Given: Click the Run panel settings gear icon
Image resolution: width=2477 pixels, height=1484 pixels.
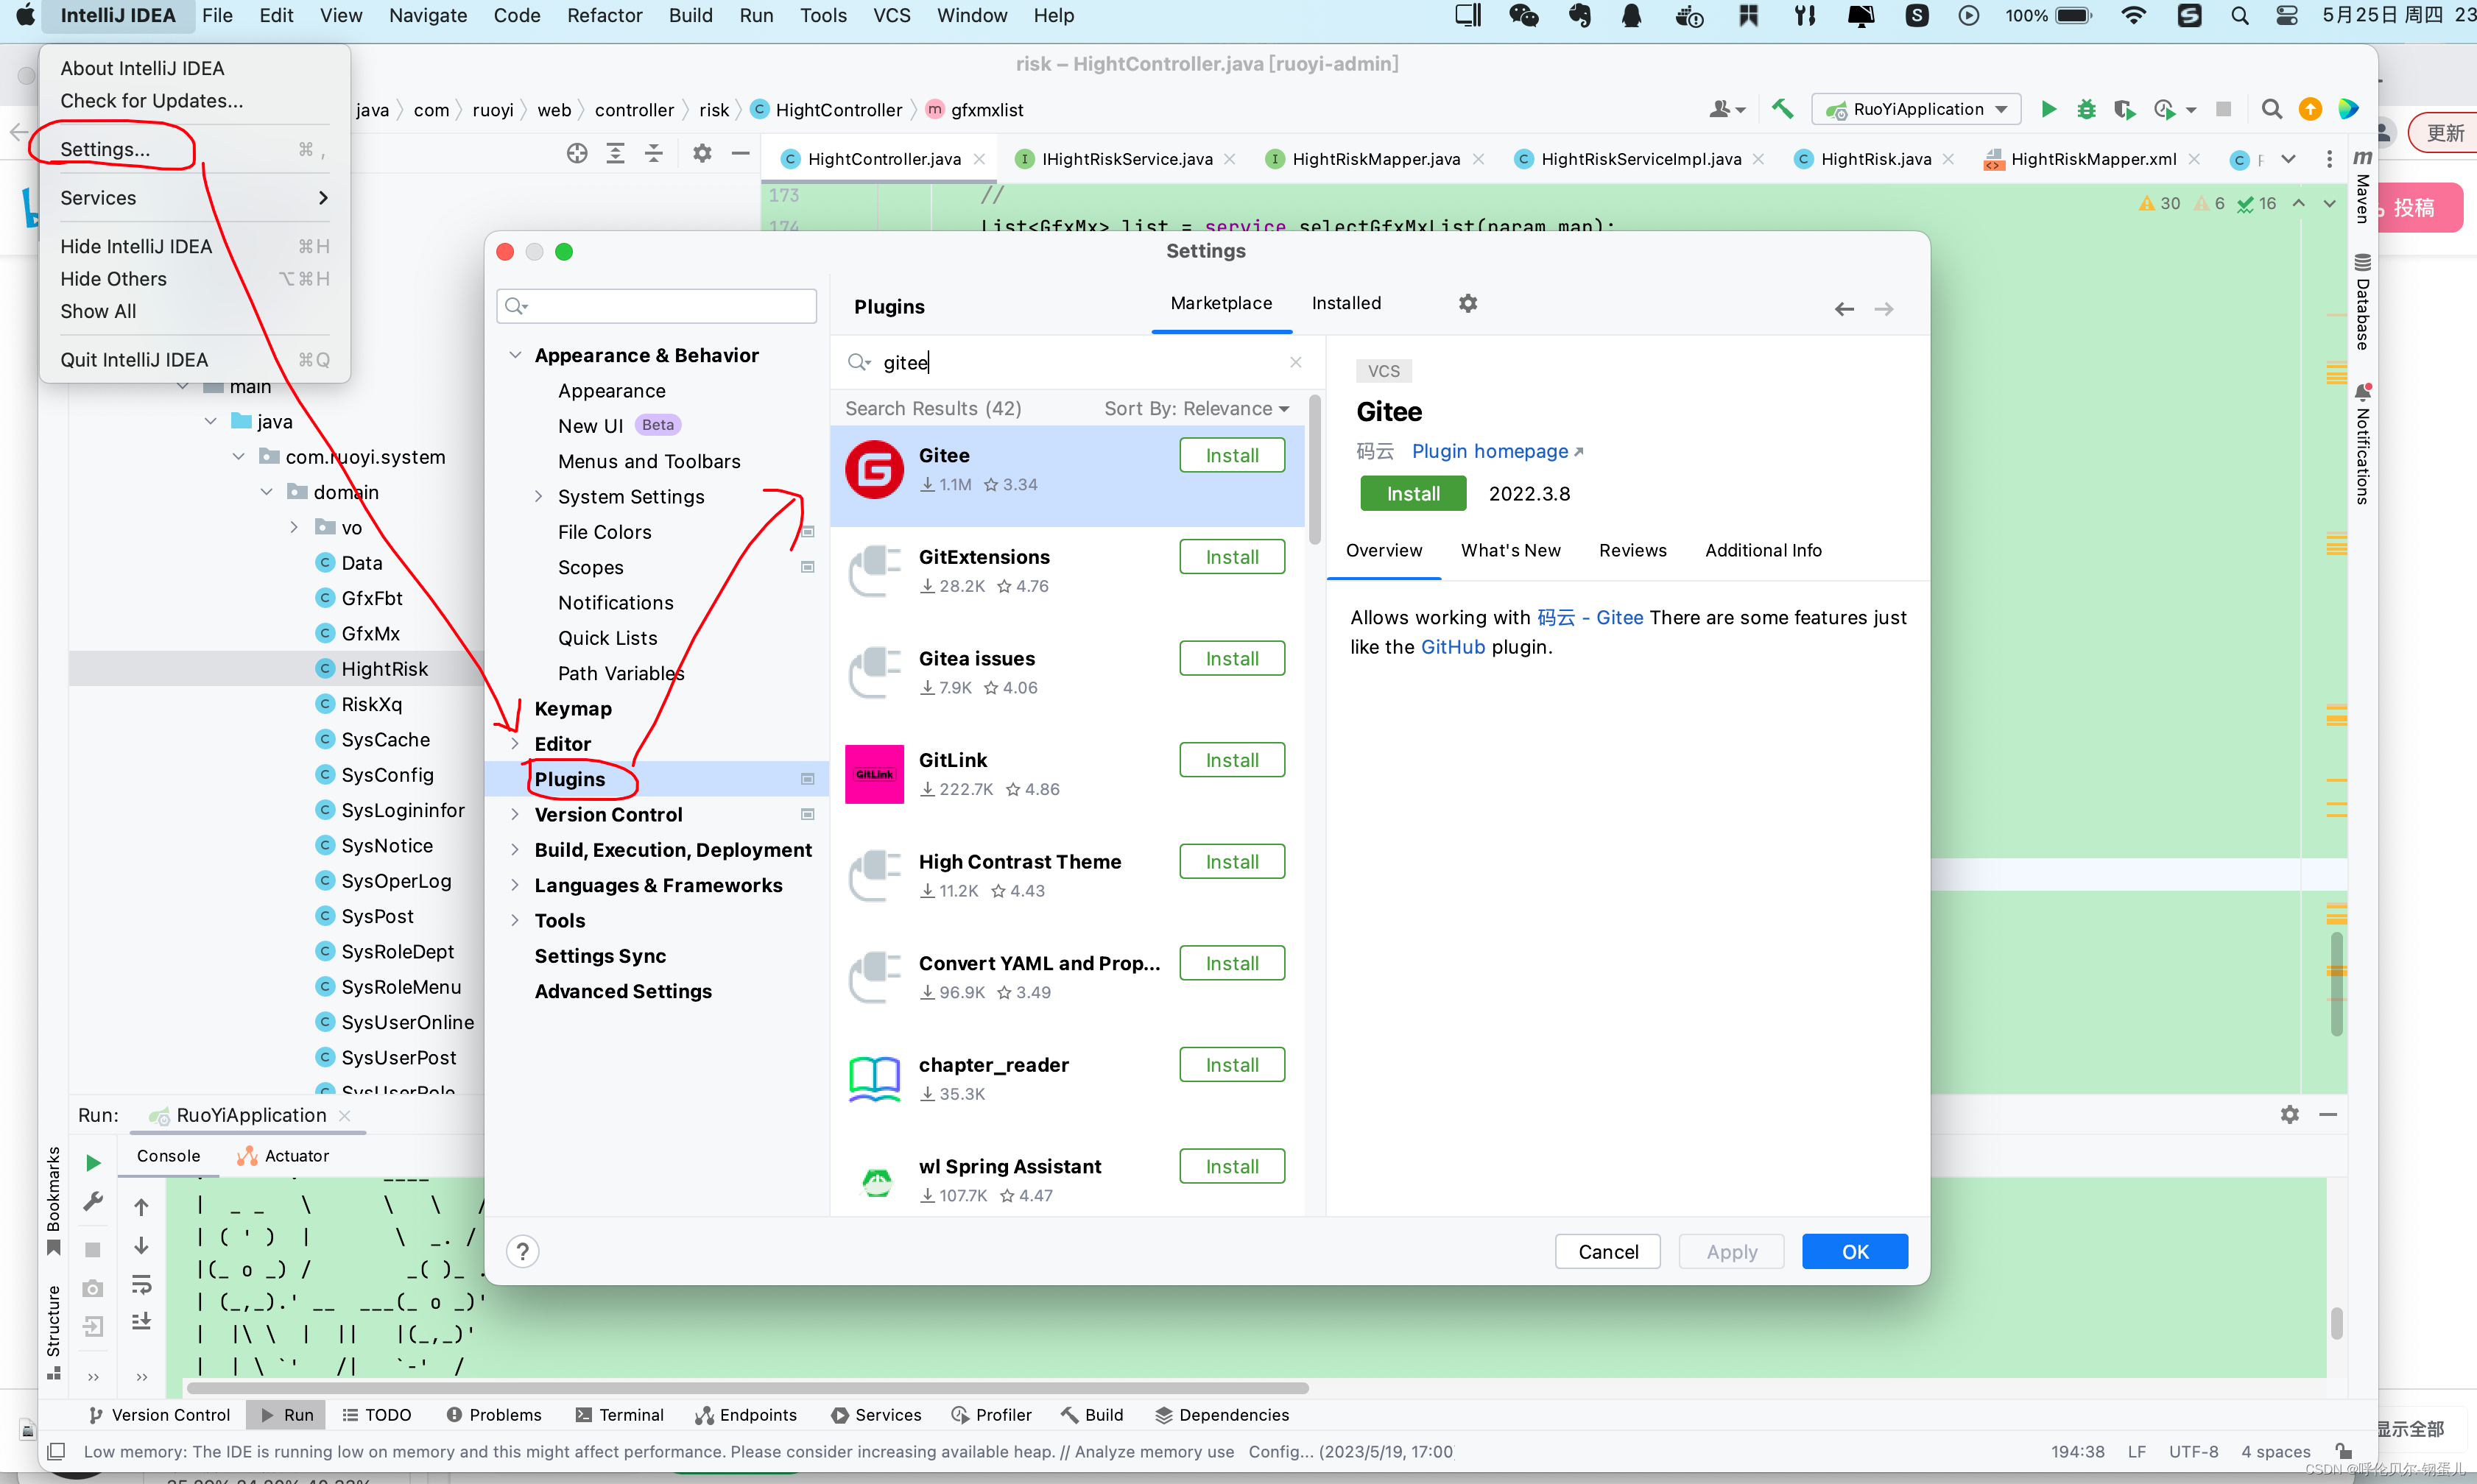Looking at the screenshot, I should (x=2289, y=1114).
